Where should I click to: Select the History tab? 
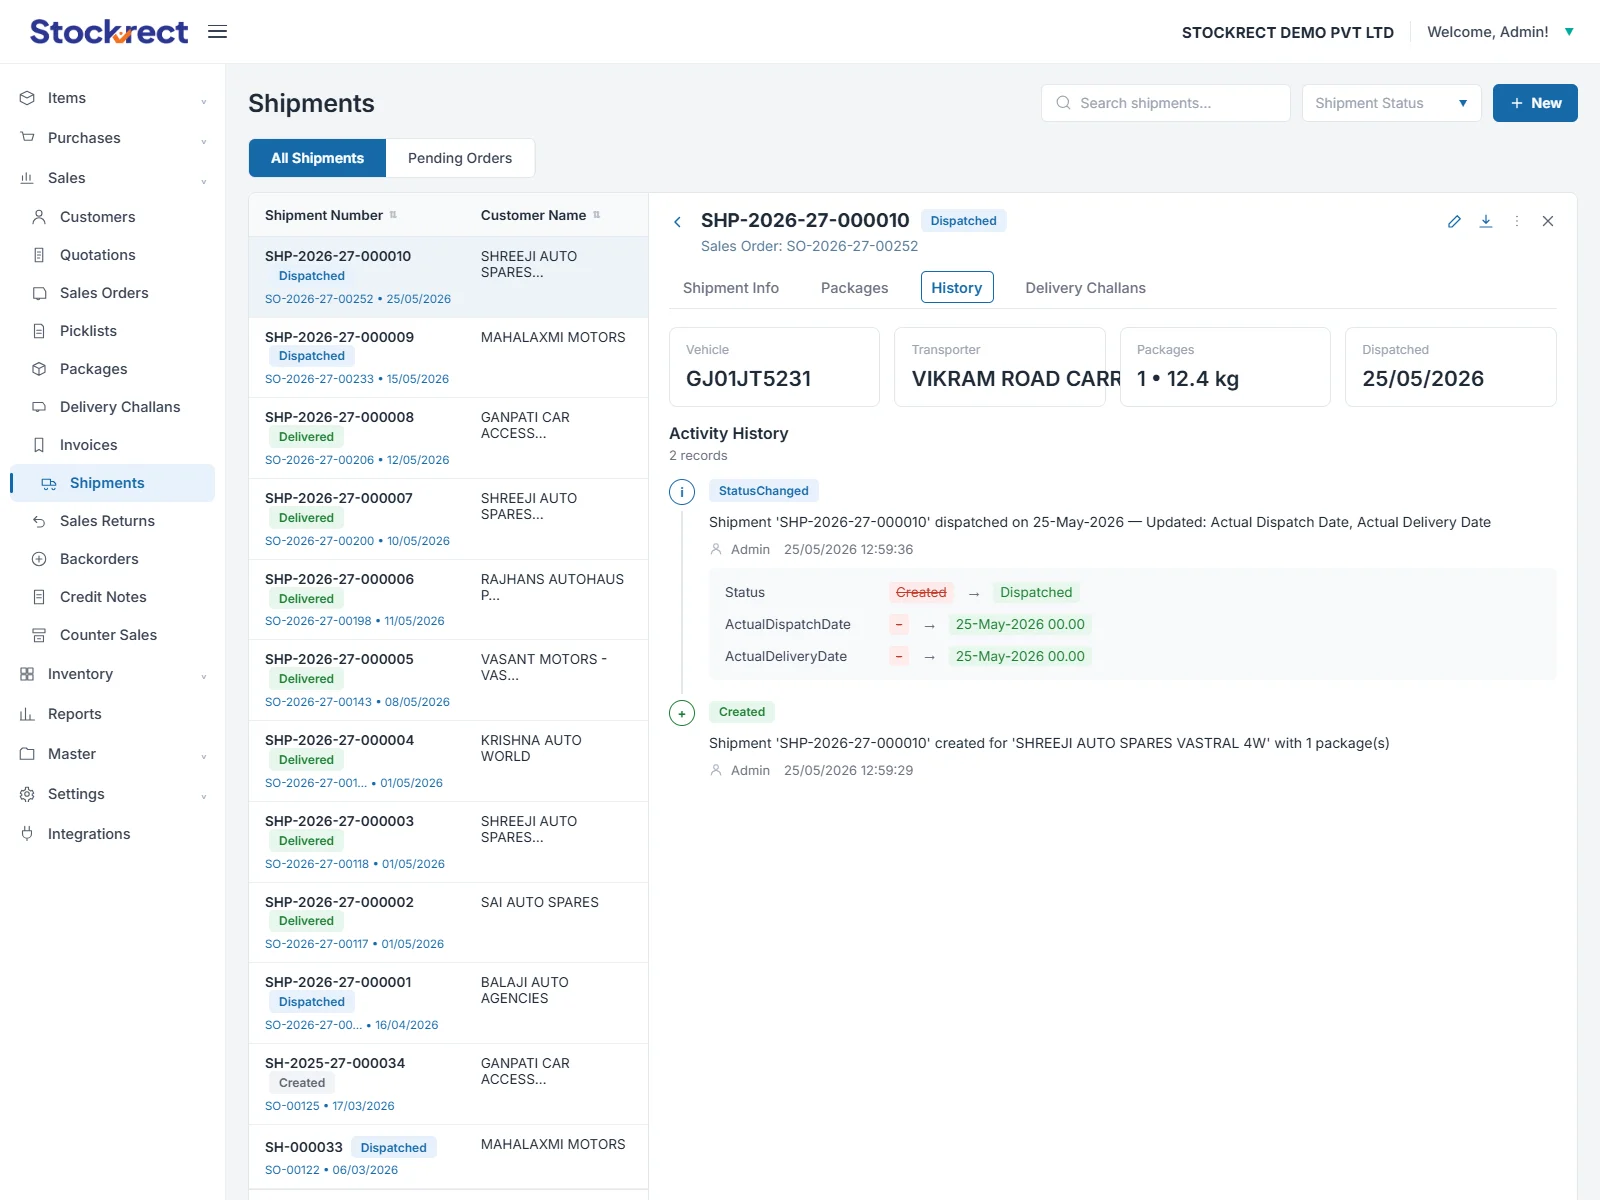(x=957, y=287)
